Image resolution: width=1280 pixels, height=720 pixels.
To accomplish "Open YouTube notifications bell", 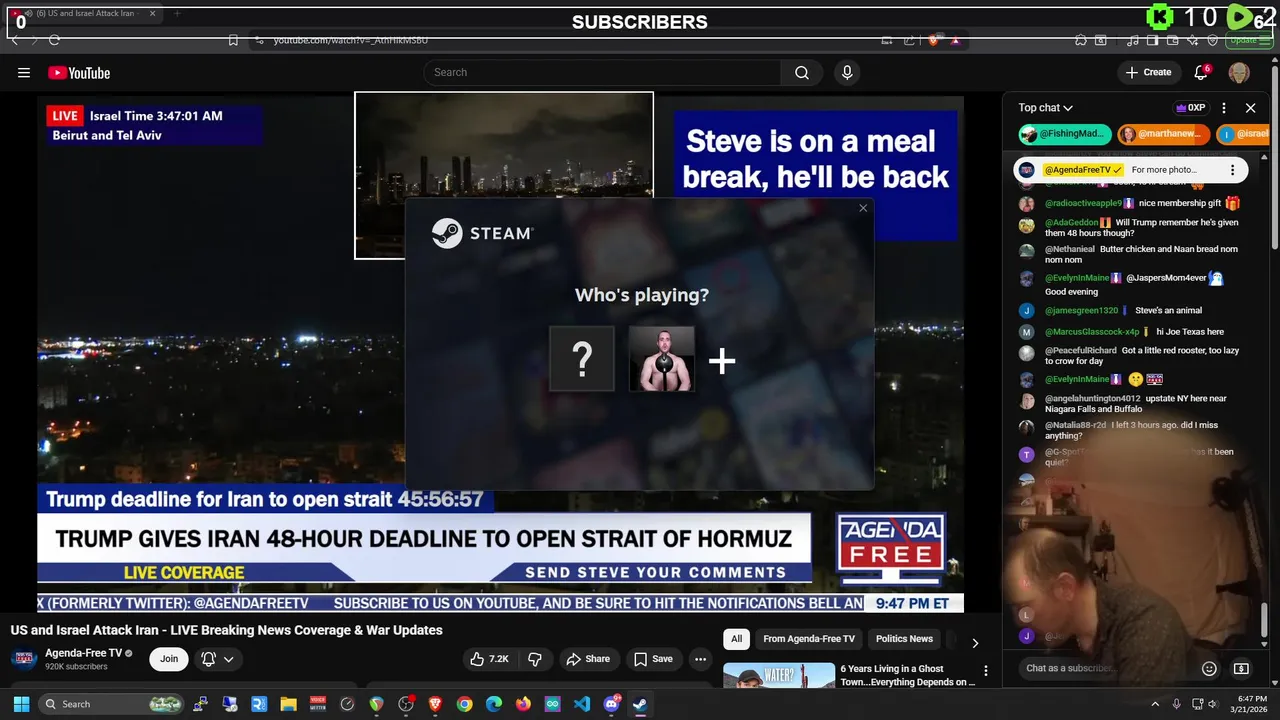I will point(1201,72).
